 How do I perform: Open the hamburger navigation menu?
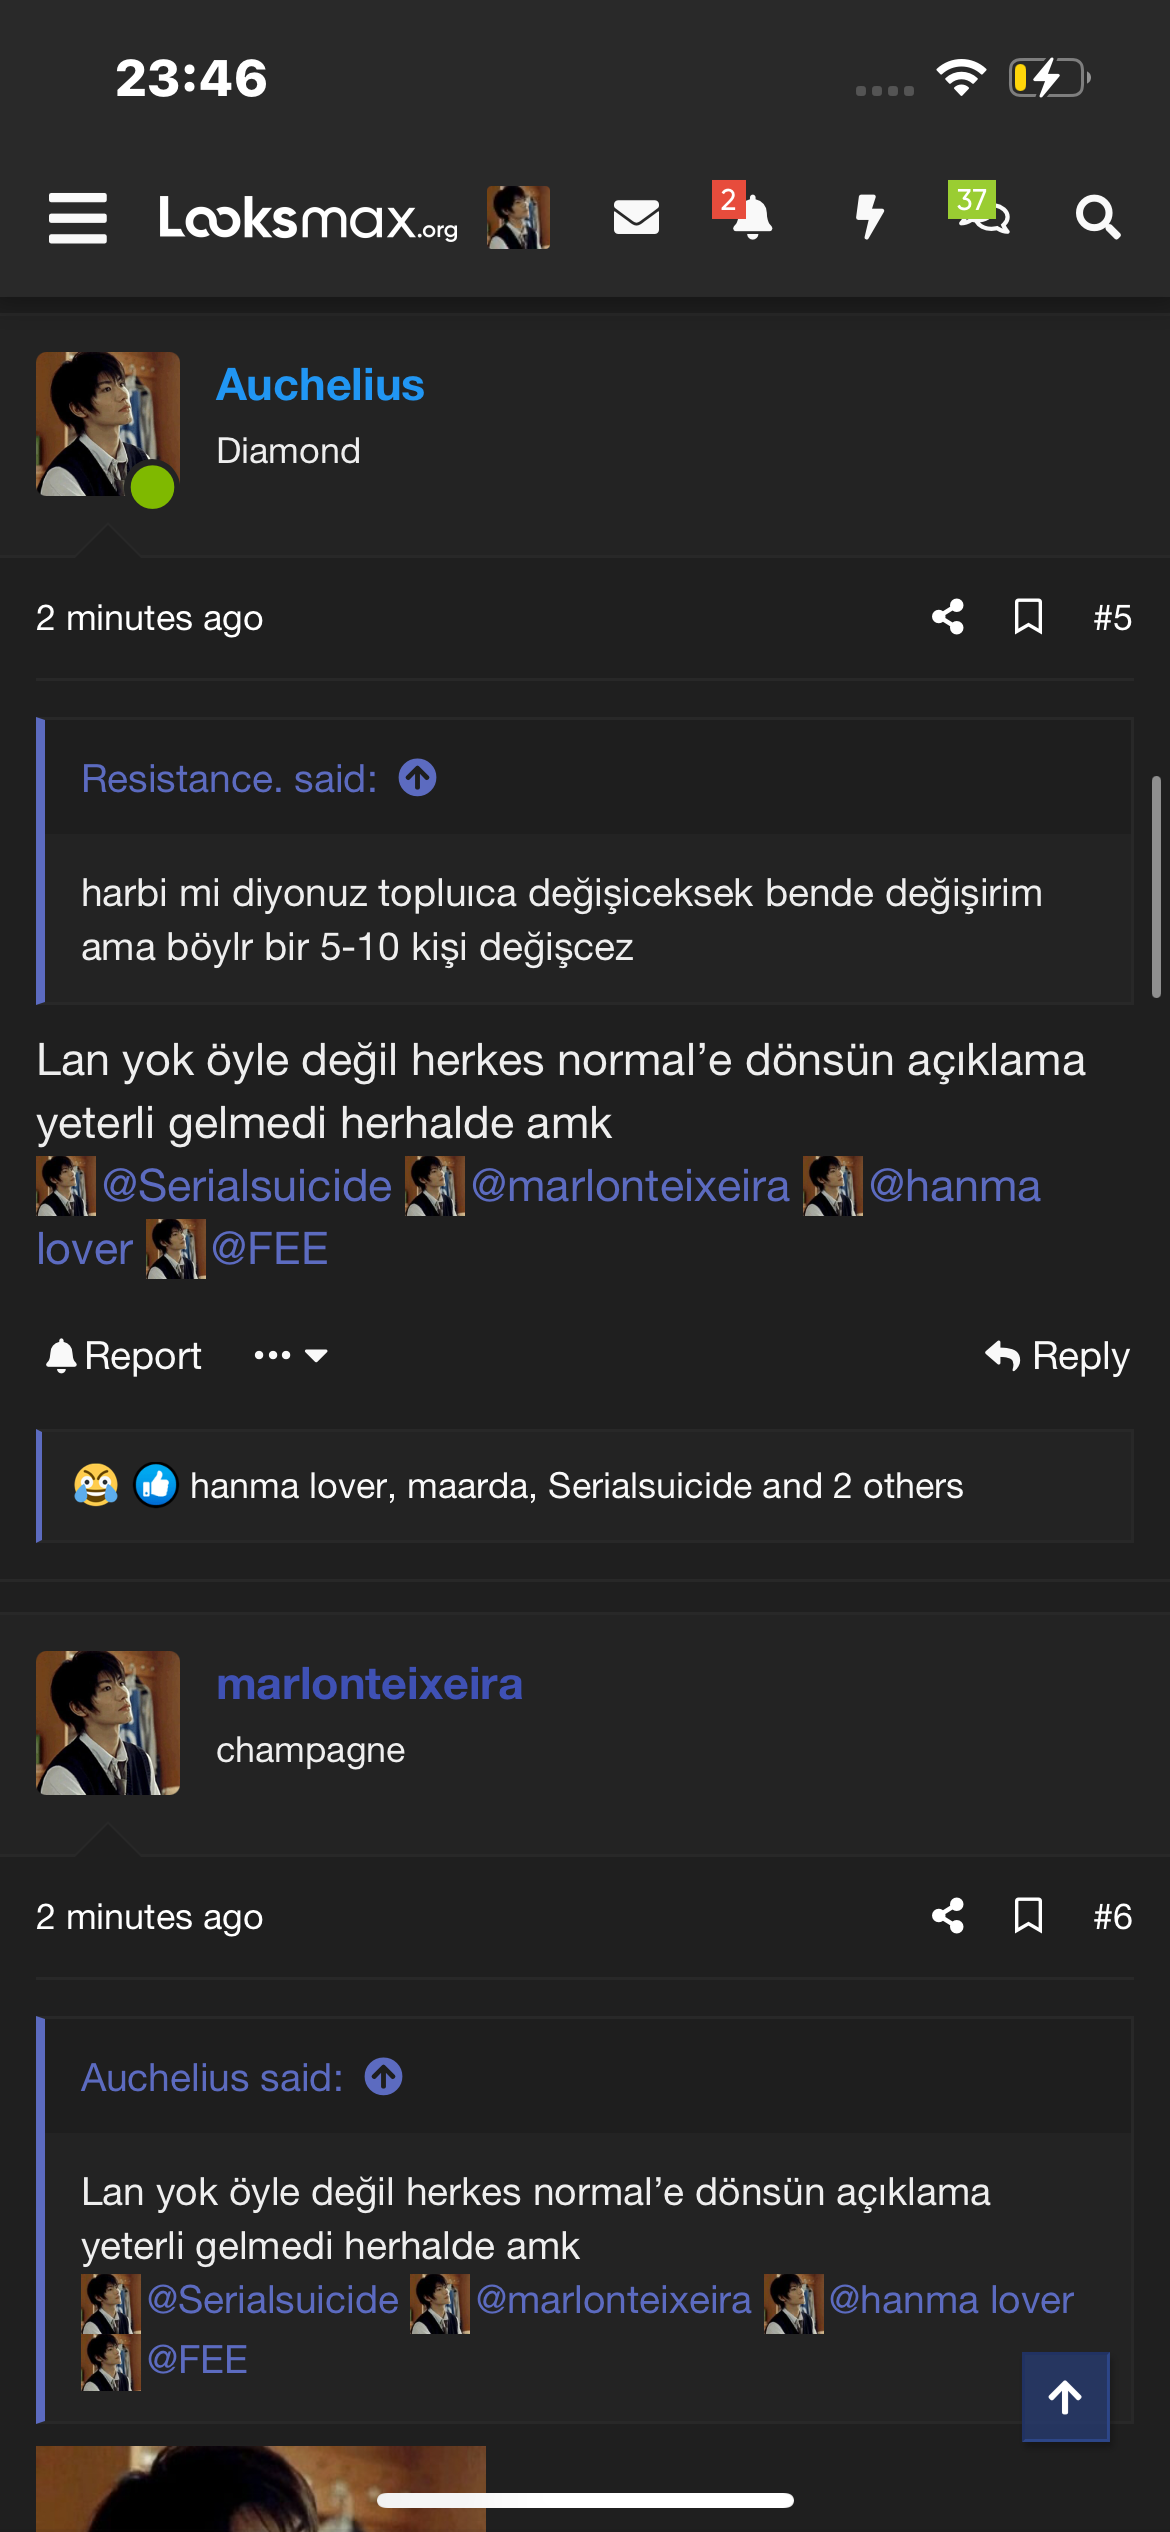point(78,218)
